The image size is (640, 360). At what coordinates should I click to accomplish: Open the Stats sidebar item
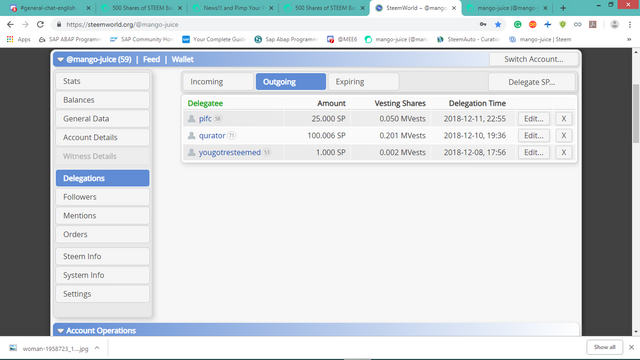pyautogui.click(x=102, y=81)
